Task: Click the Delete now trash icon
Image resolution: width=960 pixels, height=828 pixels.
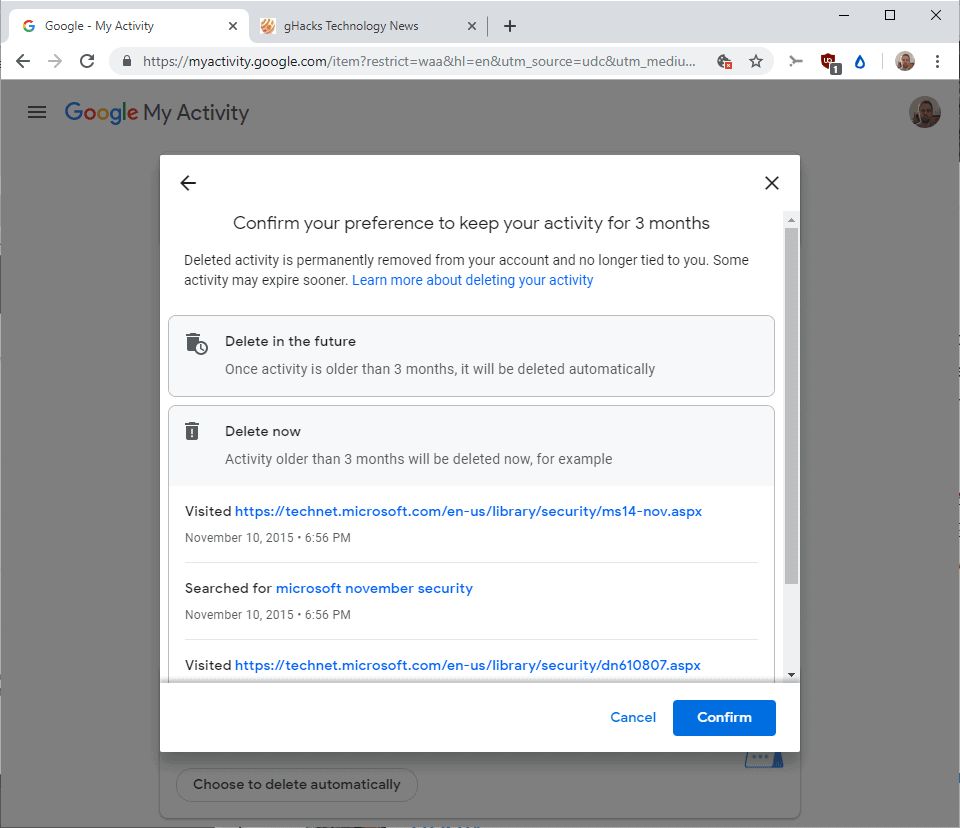Action: click(x=192, y=431)
